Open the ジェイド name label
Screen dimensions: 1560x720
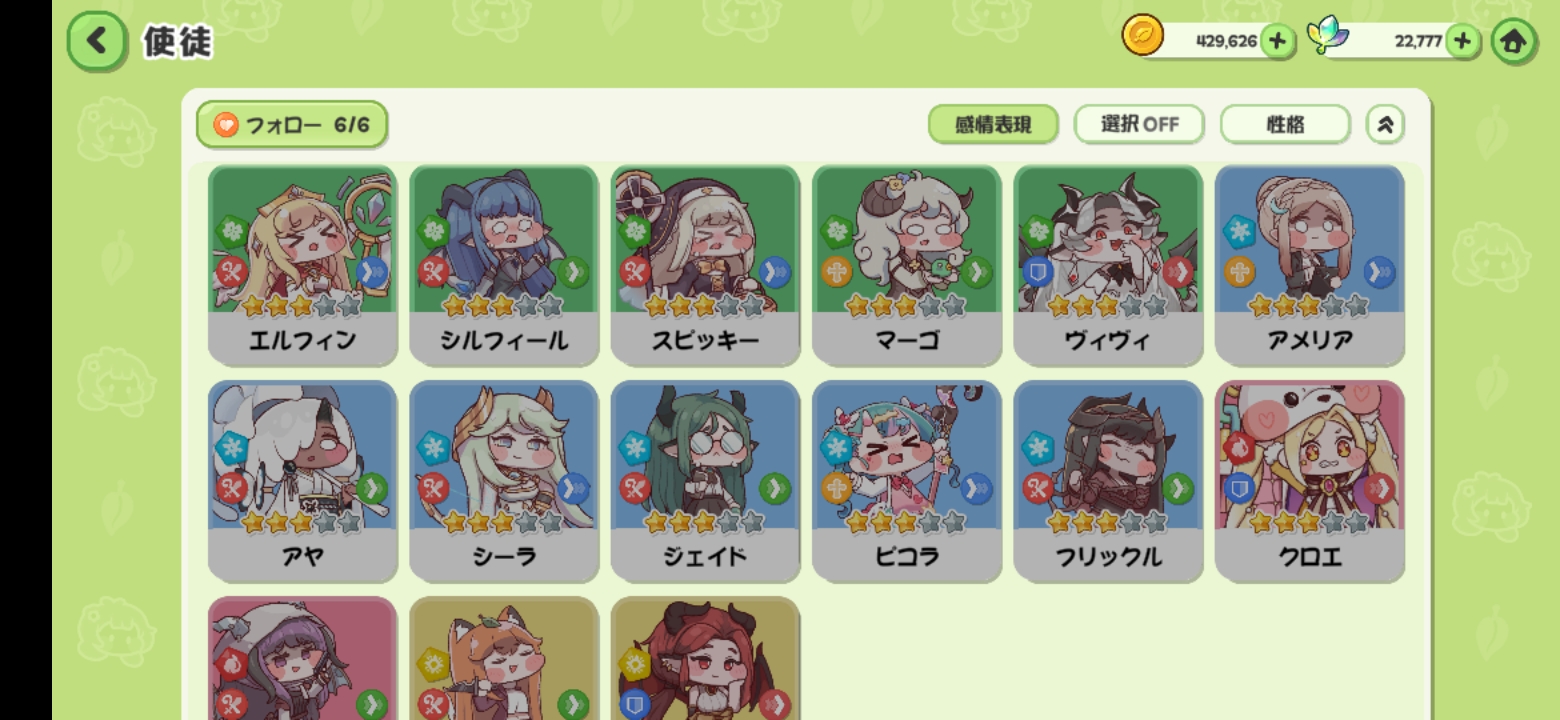(x=705, y=556)
